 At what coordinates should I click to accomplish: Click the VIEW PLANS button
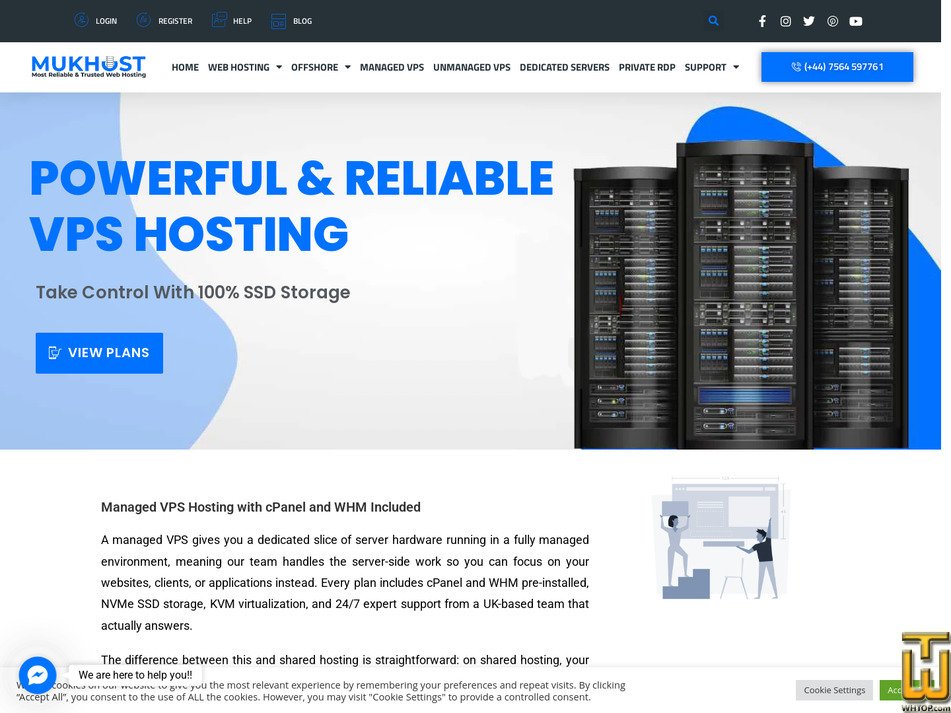tap(99, 353)
